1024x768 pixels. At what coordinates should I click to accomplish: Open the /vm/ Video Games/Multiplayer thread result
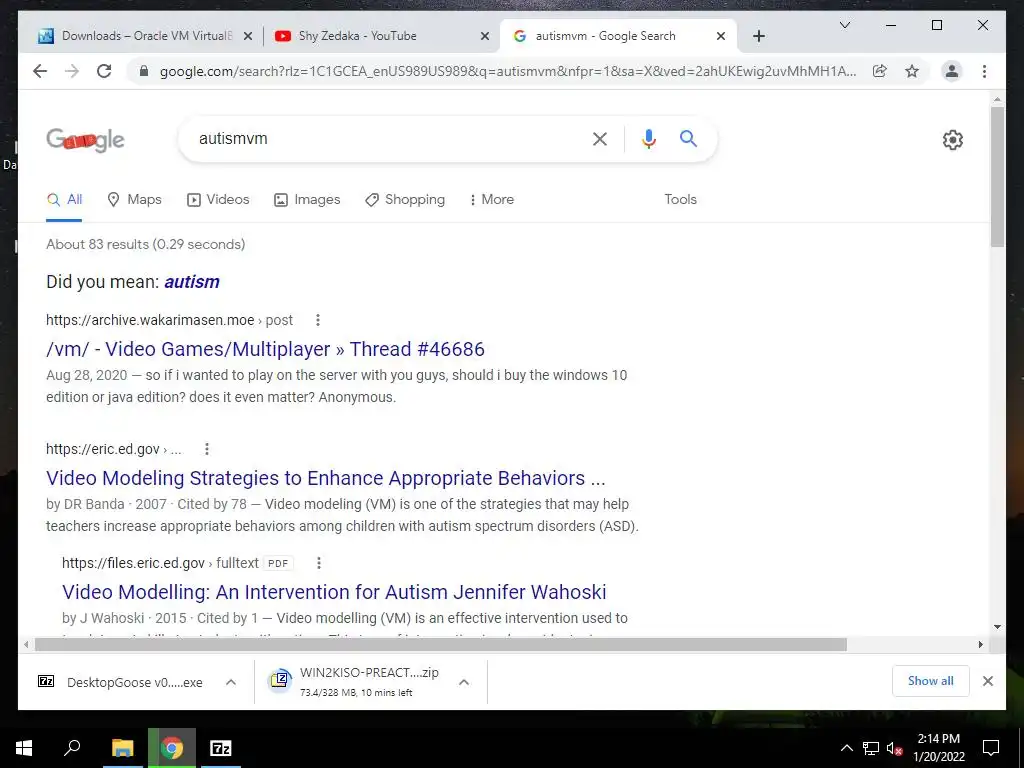click(x=265, y=349)
